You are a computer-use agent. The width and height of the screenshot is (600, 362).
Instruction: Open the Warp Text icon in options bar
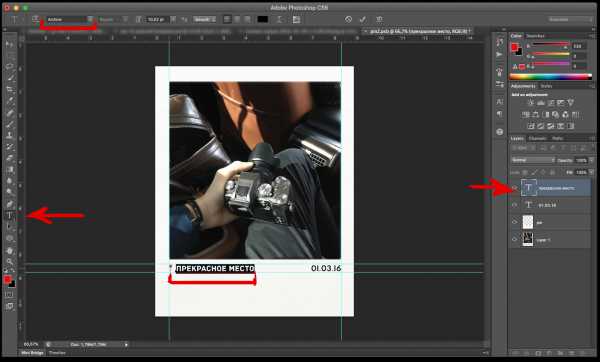click(280, 19)
